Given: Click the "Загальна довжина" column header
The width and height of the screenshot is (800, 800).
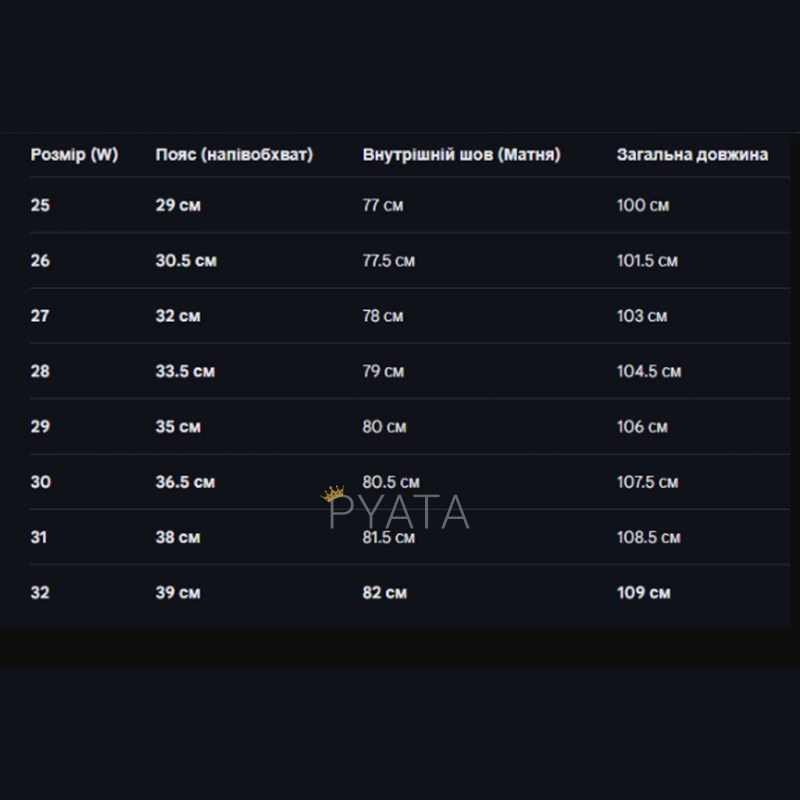Looking at the screenshot, I should [x=692, y=155].
